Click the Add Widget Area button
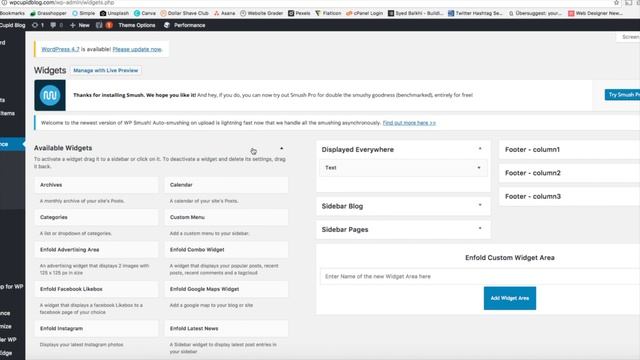Viewport: 640px width, 360px height. point(510,298)
